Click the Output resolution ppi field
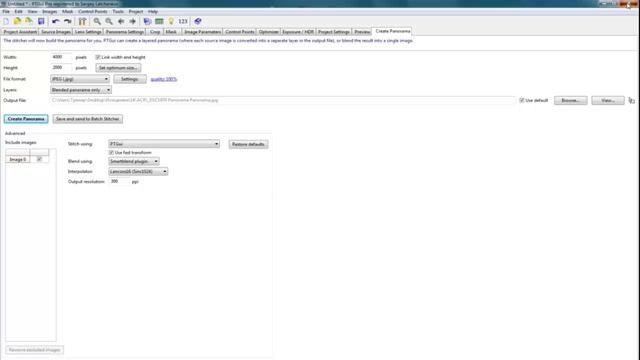The width and height of the screenshot is (640, 360). point(119,181)
